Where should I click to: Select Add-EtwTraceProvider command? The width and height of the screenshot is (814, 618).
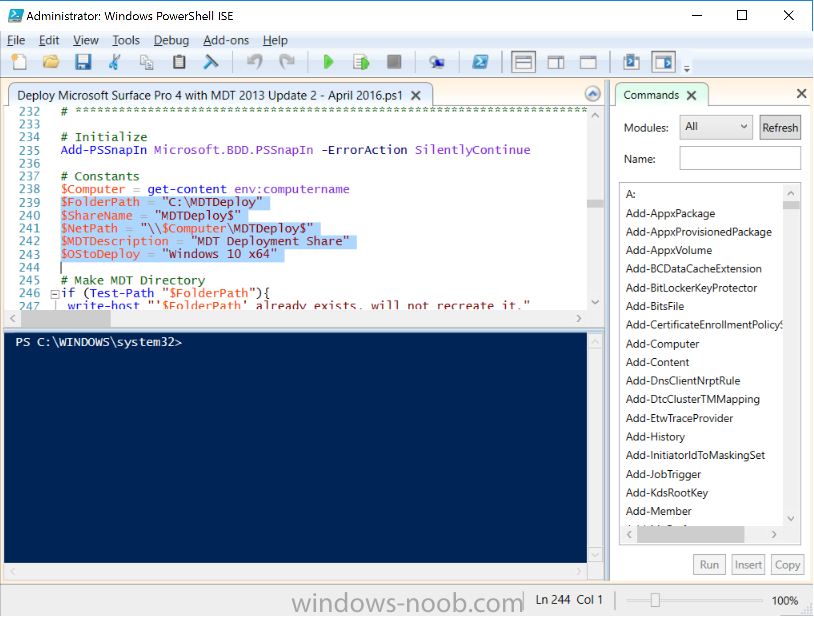click(679, 418)
